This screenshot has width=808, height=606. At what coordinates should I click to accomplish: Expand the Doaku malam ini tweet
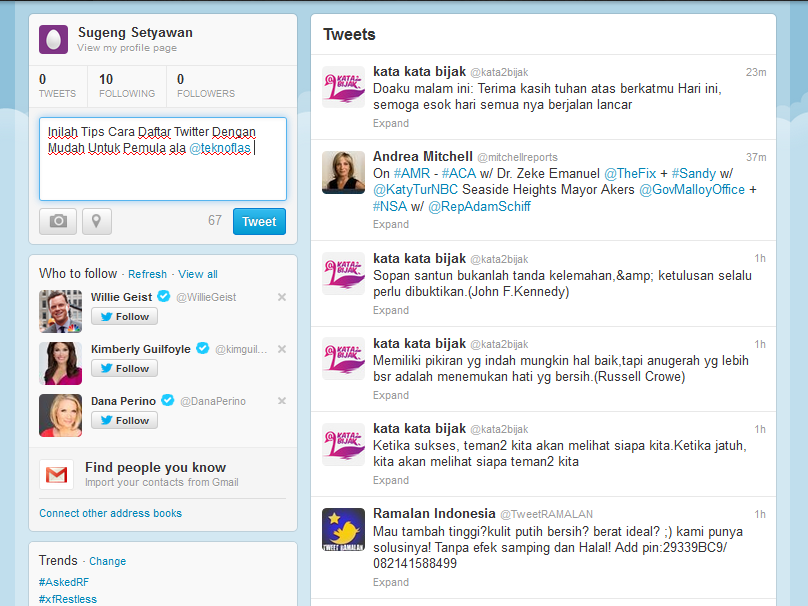(391, 123)
